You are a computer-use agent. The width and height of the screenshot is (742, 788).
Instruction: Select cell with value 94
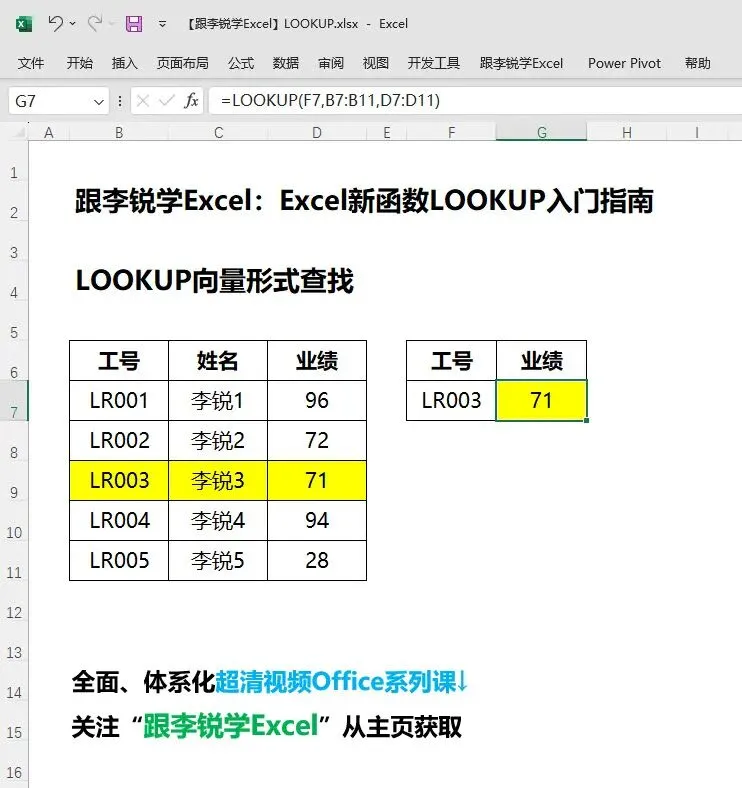[317, 520]
